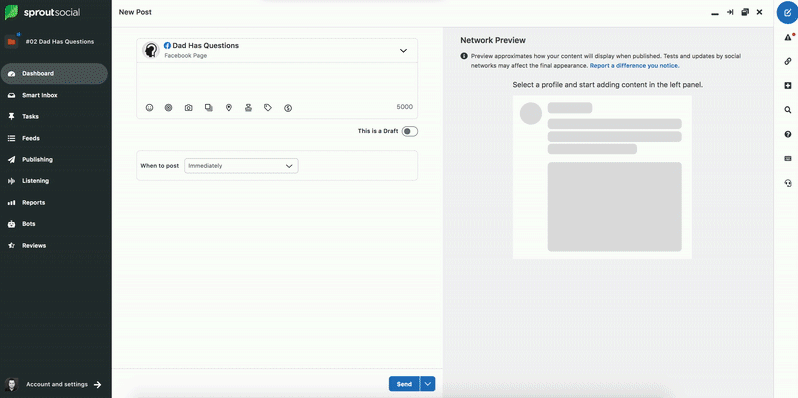Click the account avatar at bottom left
The image size is (798, 398).
click(x=11, y=384)
